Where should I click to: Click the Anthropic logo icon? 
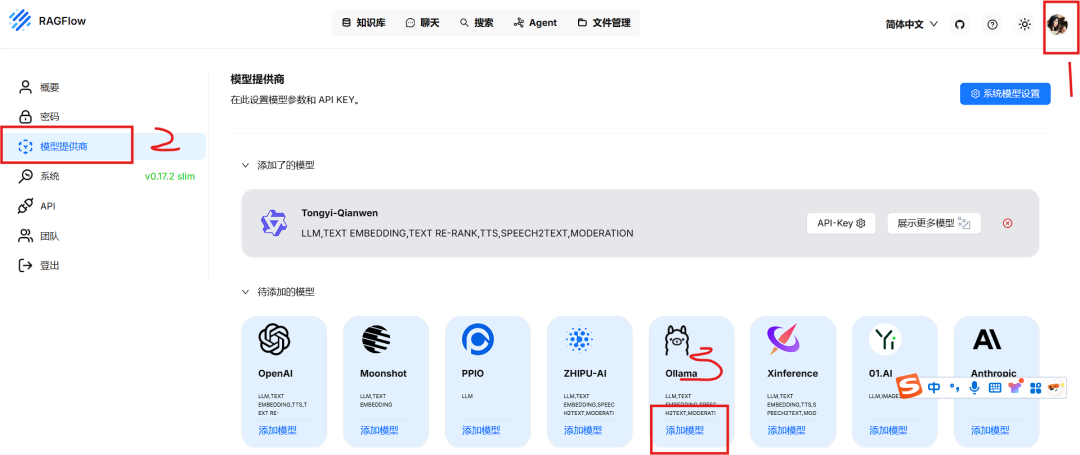click(x=987, y=339)
